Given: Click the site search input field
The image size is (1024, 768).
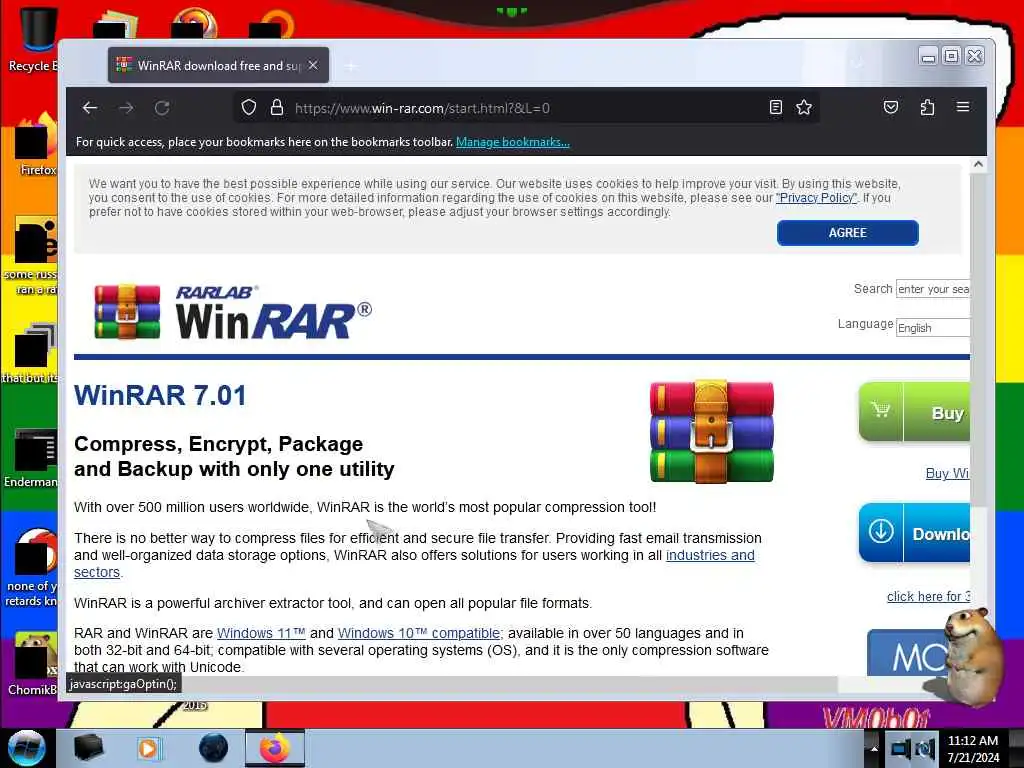Looking at the screenshot, I should [933, 289].
